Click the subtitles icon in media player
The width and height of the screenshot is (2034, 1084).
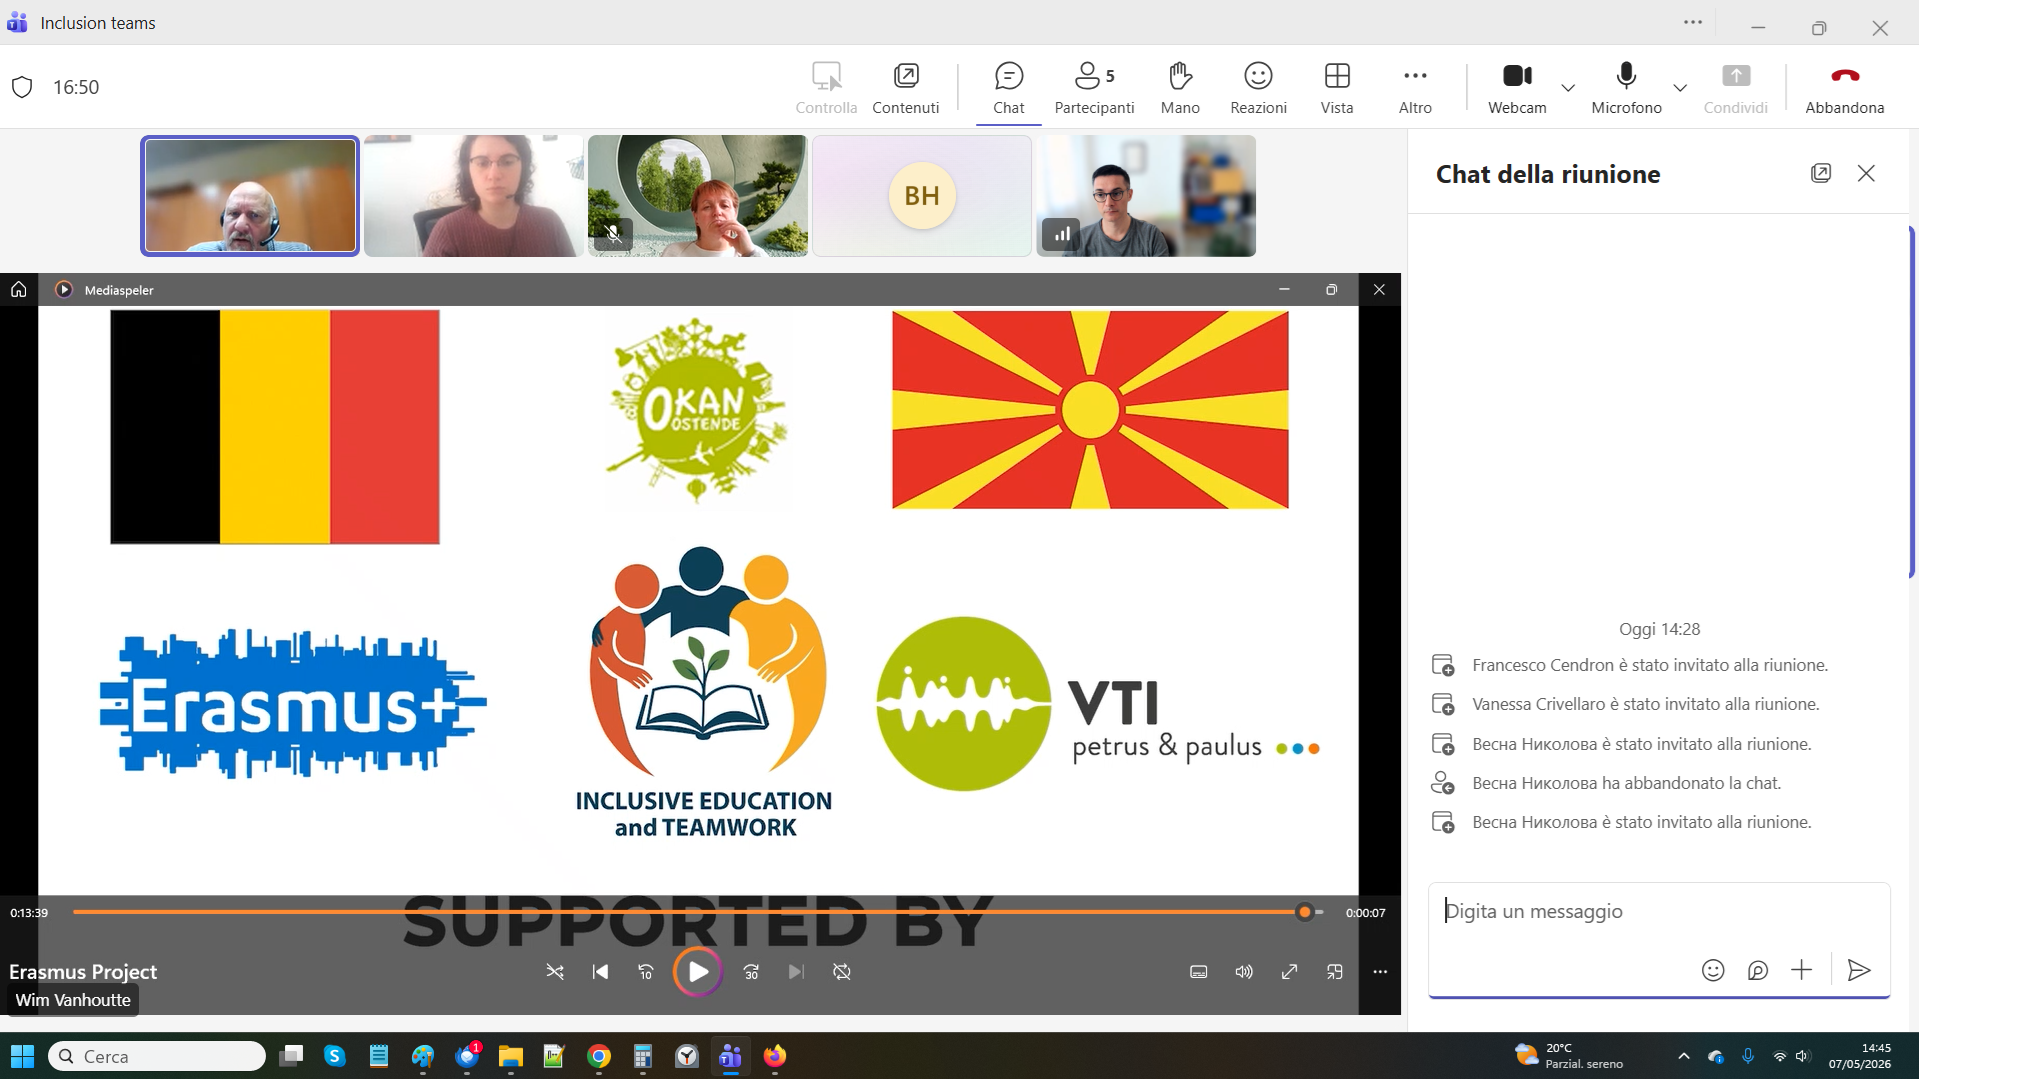click(x=1198, y=972)
